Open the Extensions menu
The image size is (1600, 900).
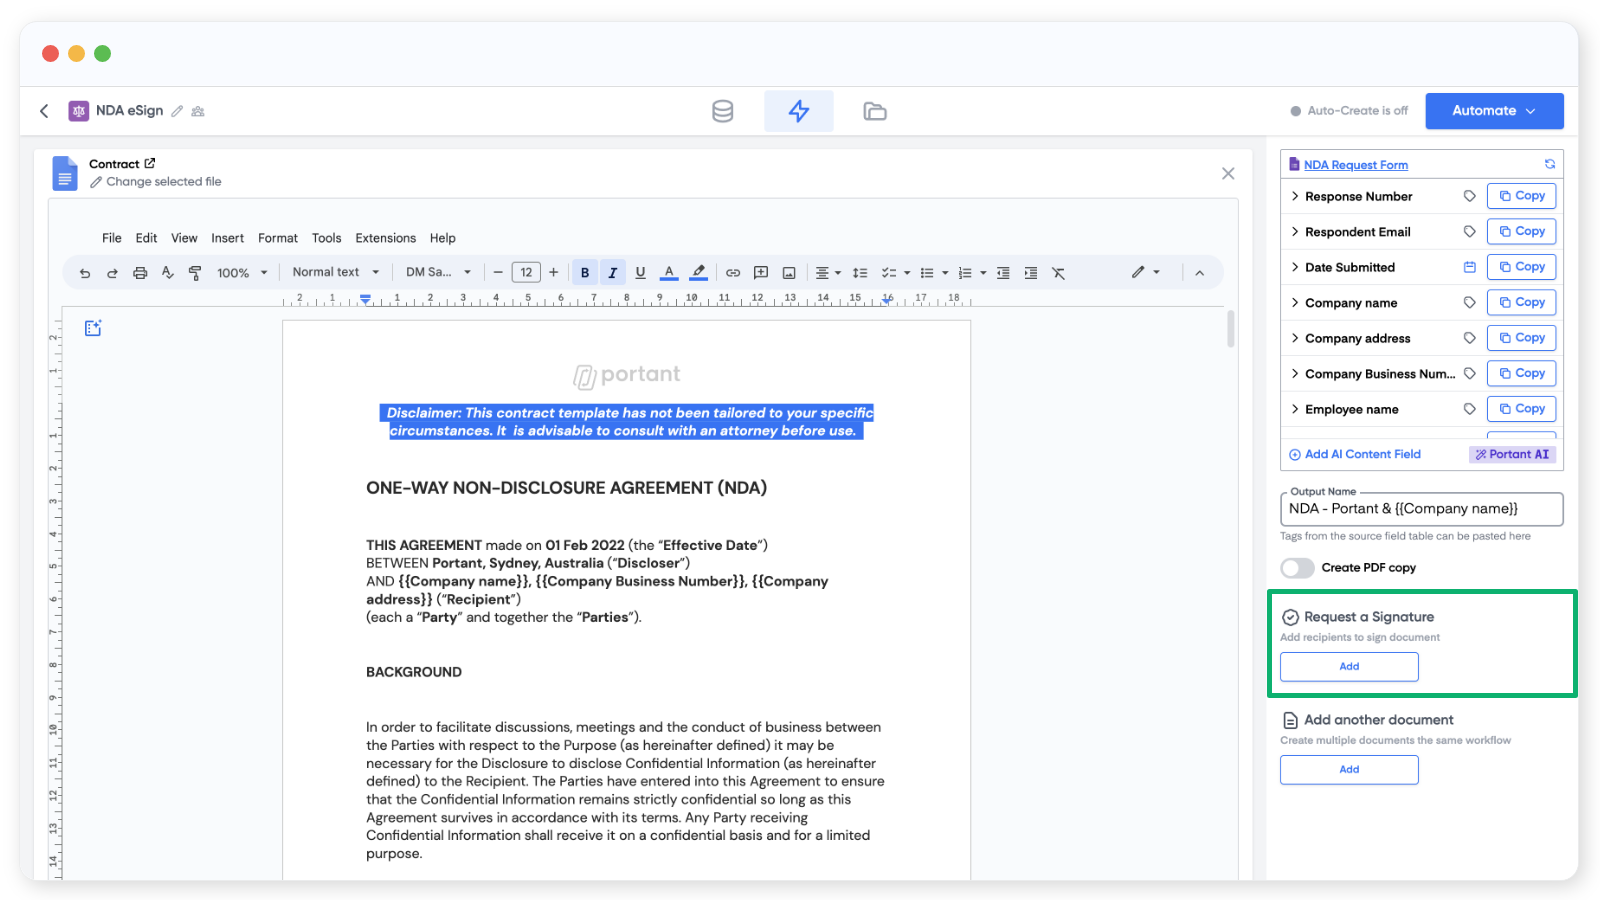point(385,238)
